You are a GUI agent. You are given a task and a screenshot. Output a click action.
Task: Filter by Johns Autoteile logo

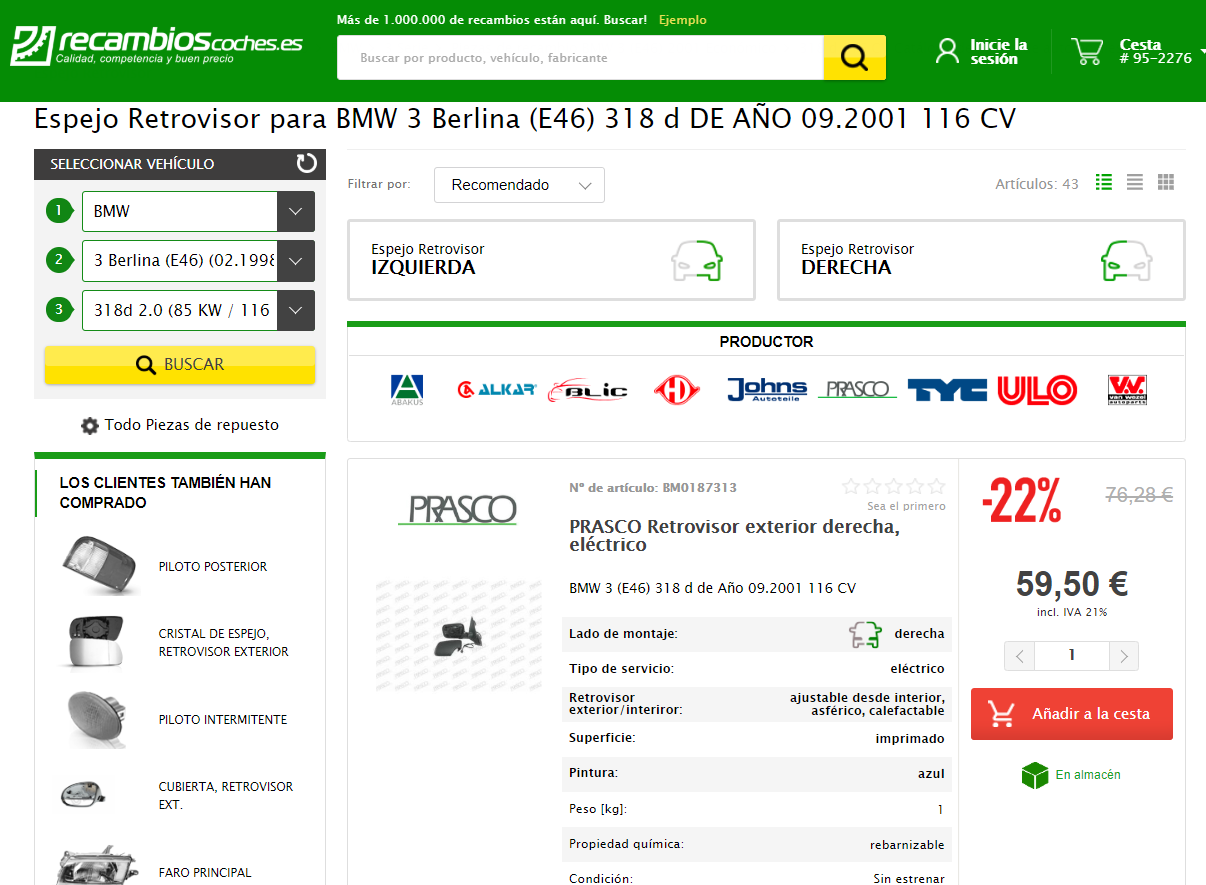(766, 389)
